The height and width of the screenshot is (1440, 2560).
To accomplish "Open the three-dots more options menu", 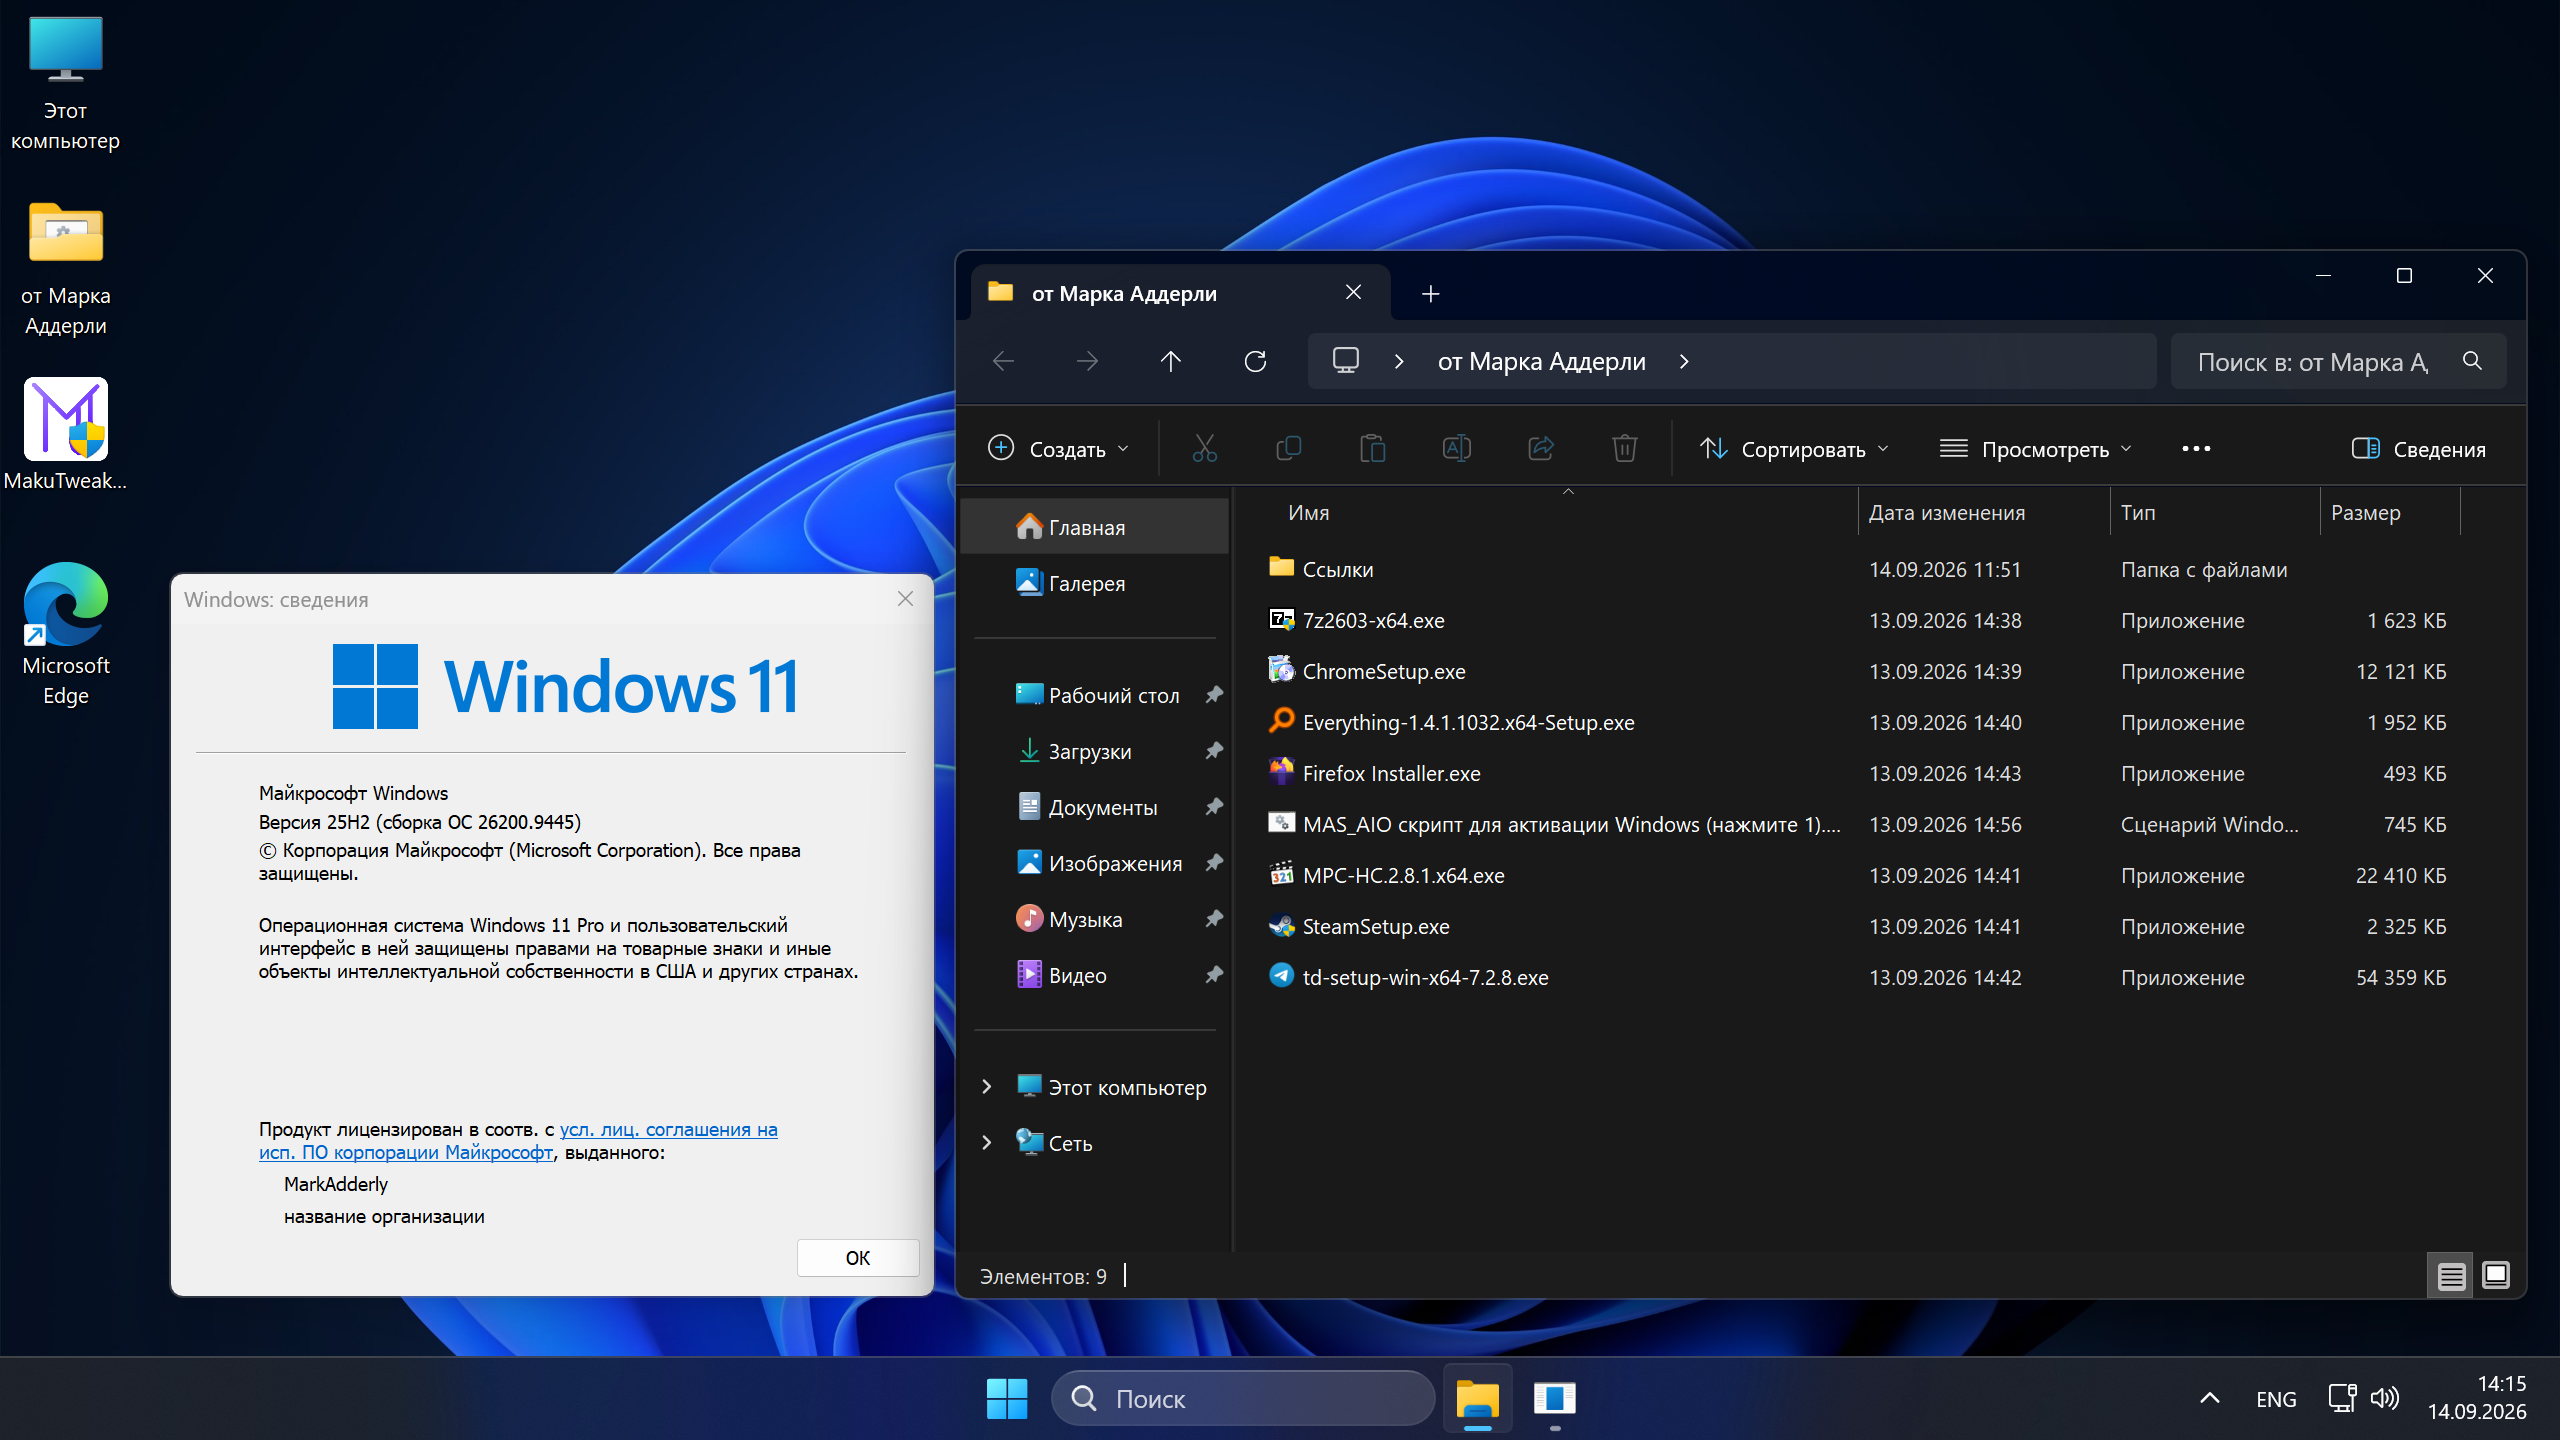I will tap(2196, 449).
